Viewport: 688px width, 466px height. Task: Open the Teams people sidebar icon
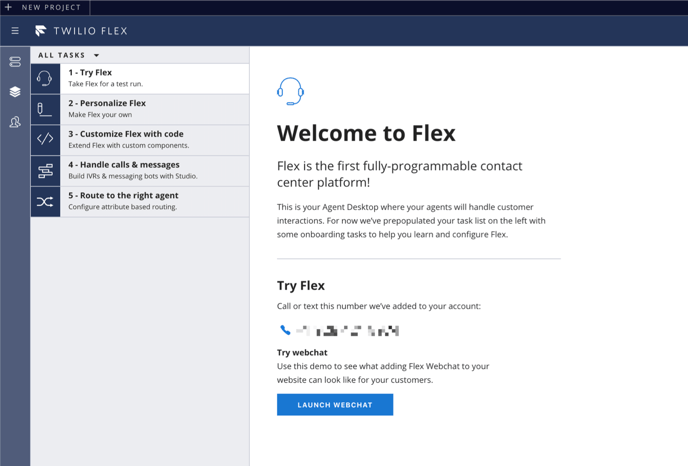click(15, 122)
